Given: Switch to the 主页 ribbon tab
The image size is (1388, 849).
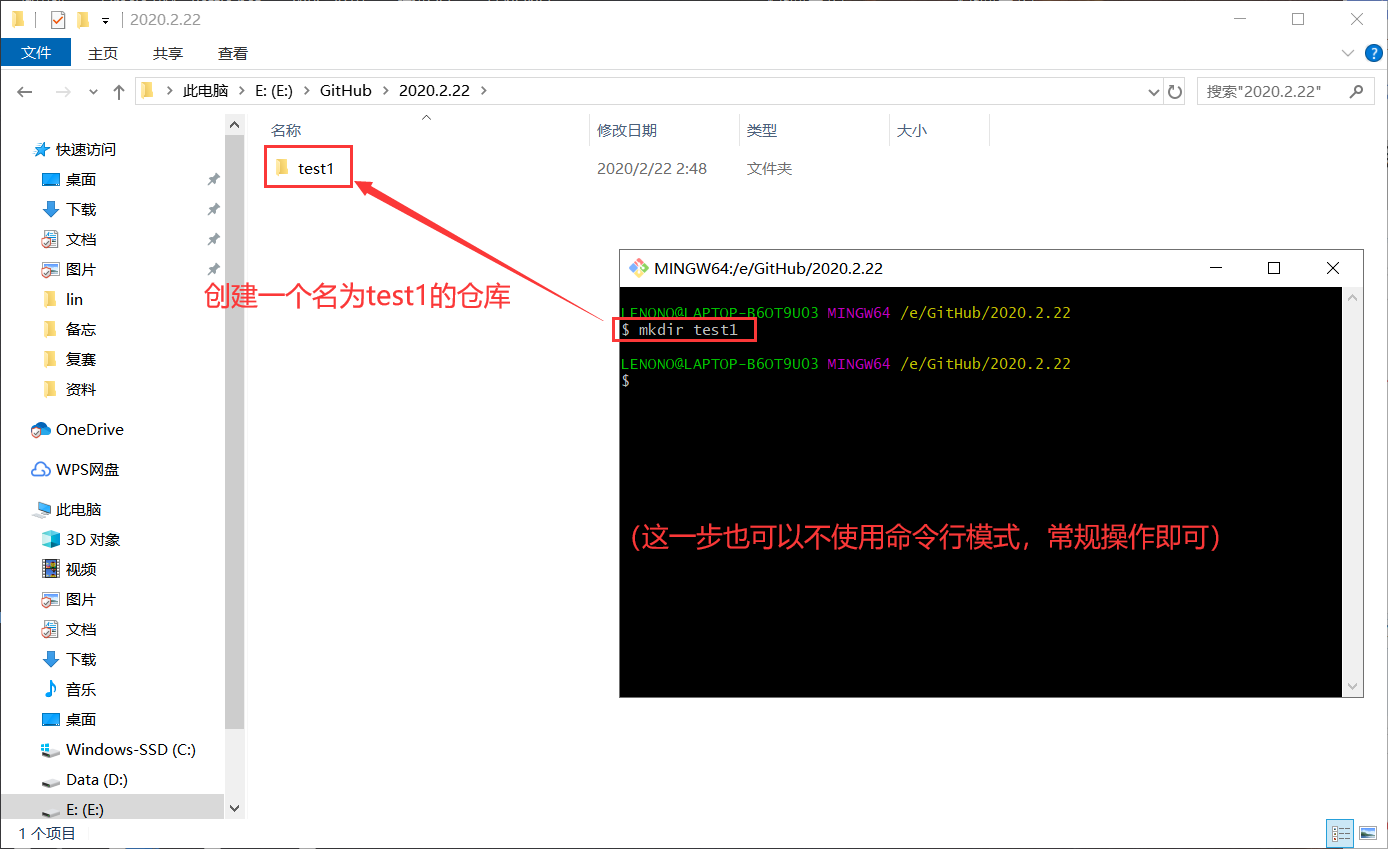Looking at the screenshot, I should 103,53.
